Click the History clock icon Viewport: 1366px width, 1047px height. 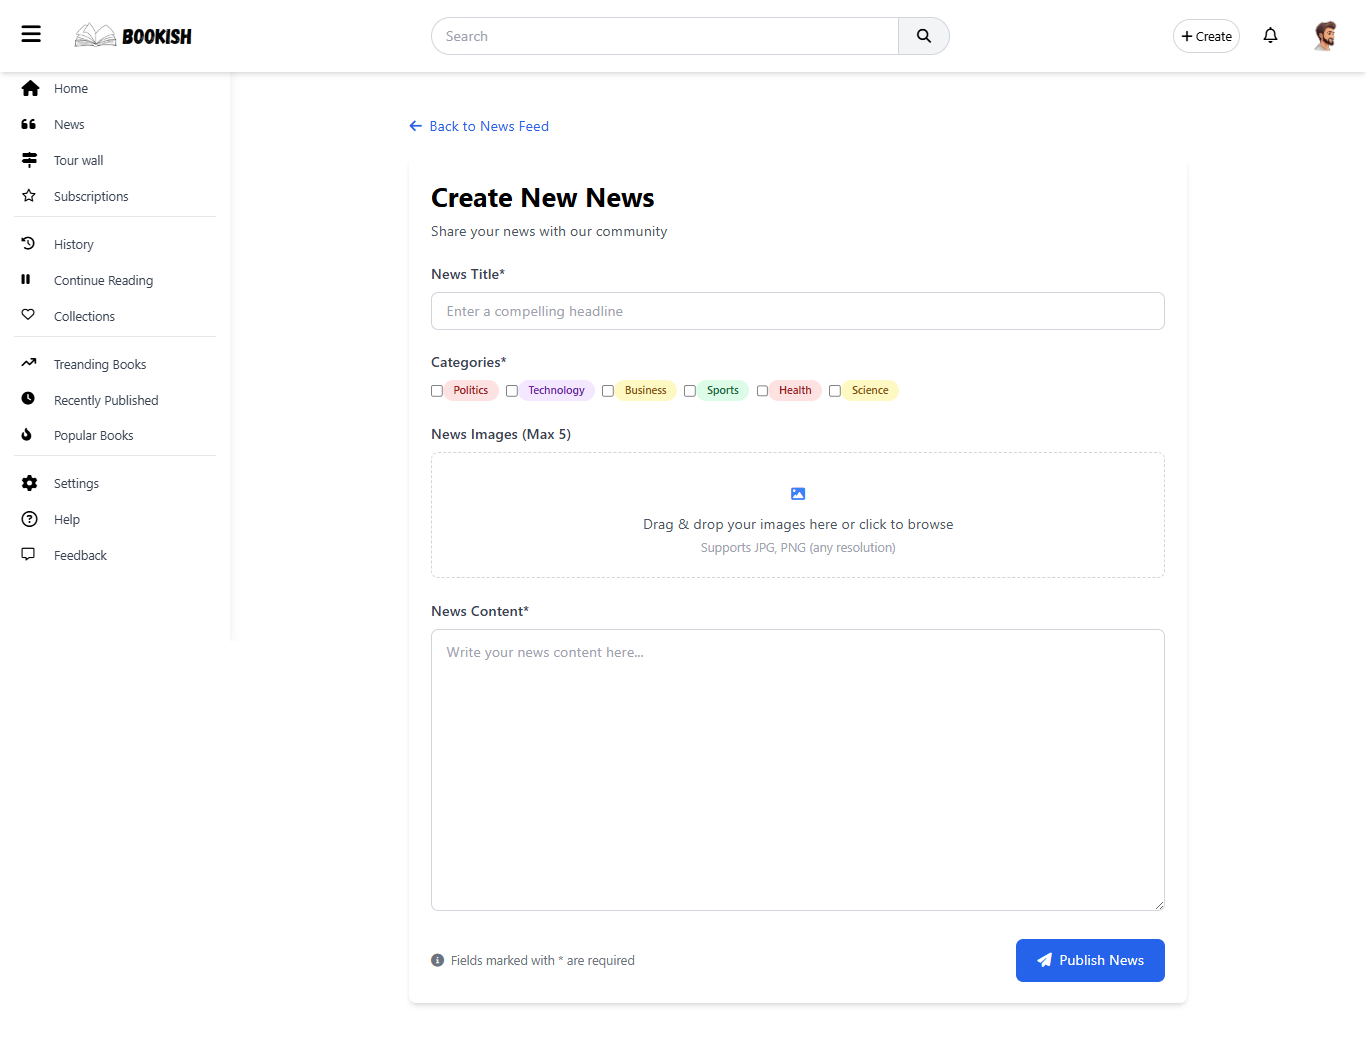click(x=29, y=244)
